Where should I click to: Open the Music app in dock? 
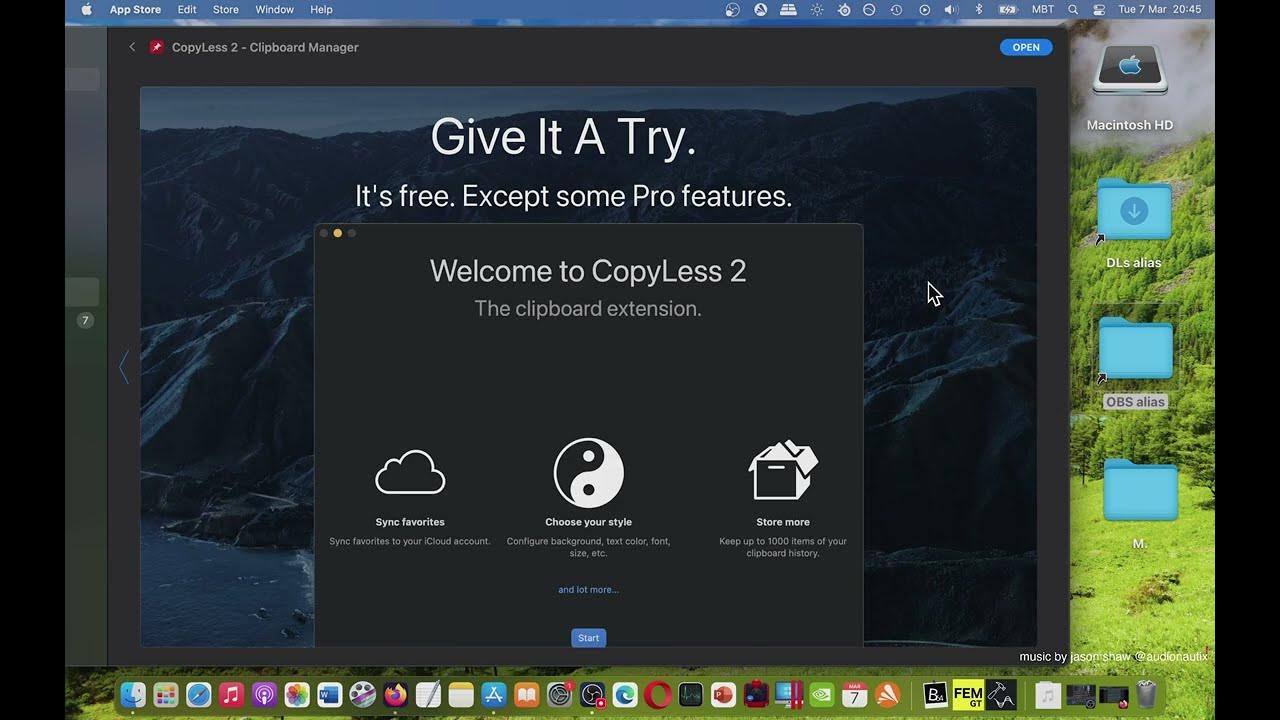pos(231,694)
